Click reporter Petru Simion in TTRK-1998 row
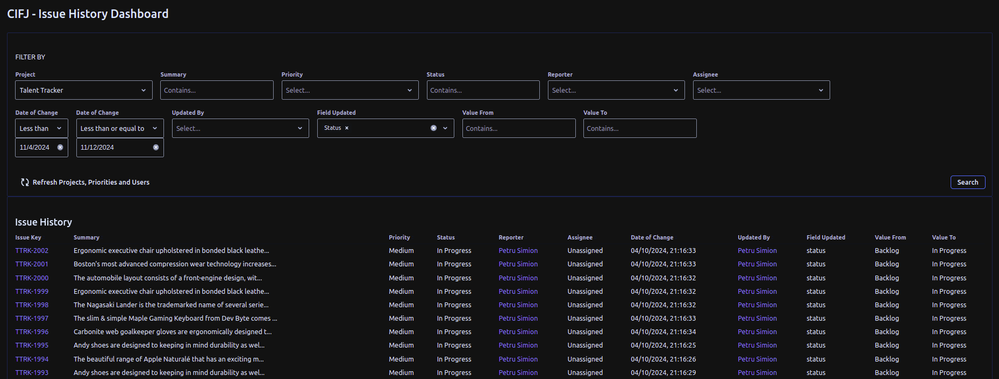The image size is (999, 379). click(518, 305)
